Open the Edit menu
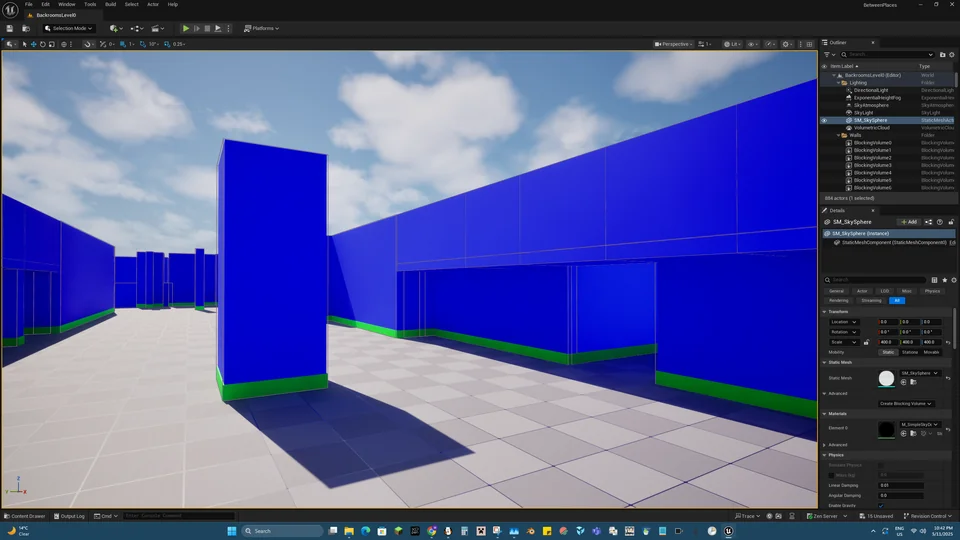Screen dimensions: 960x540 pyautogui.click(x=45, y=4)
